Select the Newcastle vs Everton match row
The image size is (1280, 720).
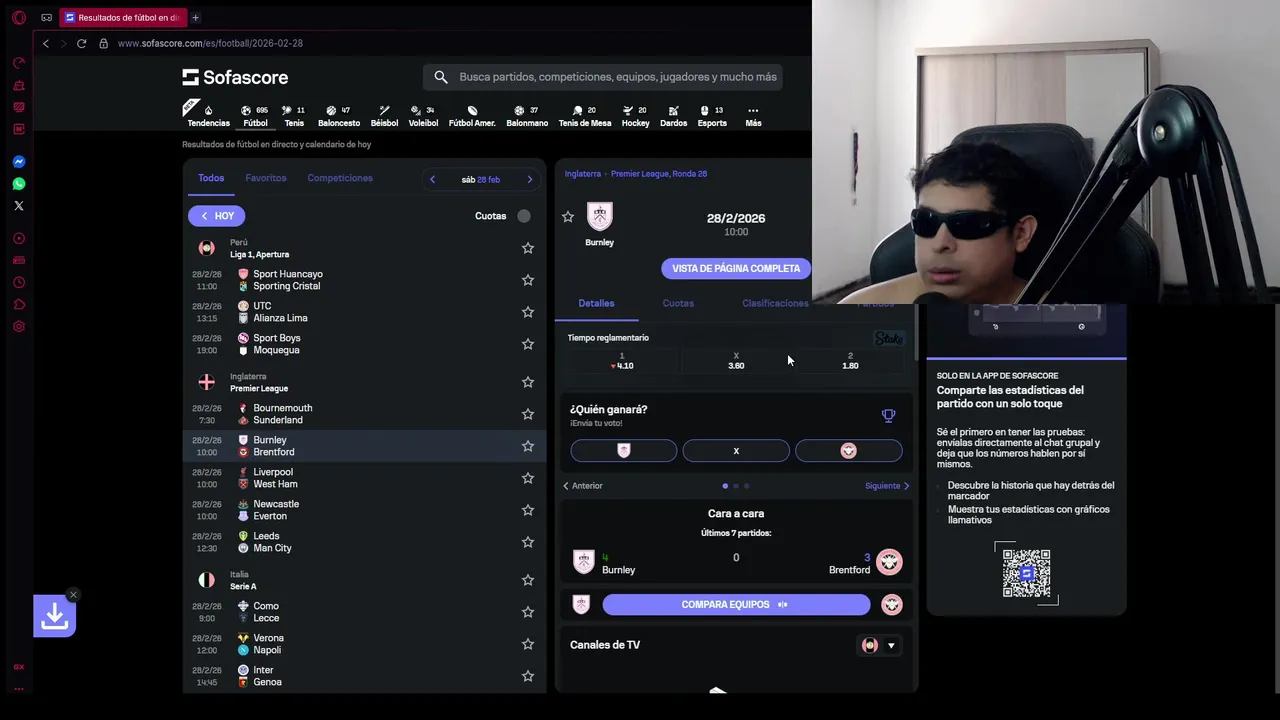(x=364, y=510)
